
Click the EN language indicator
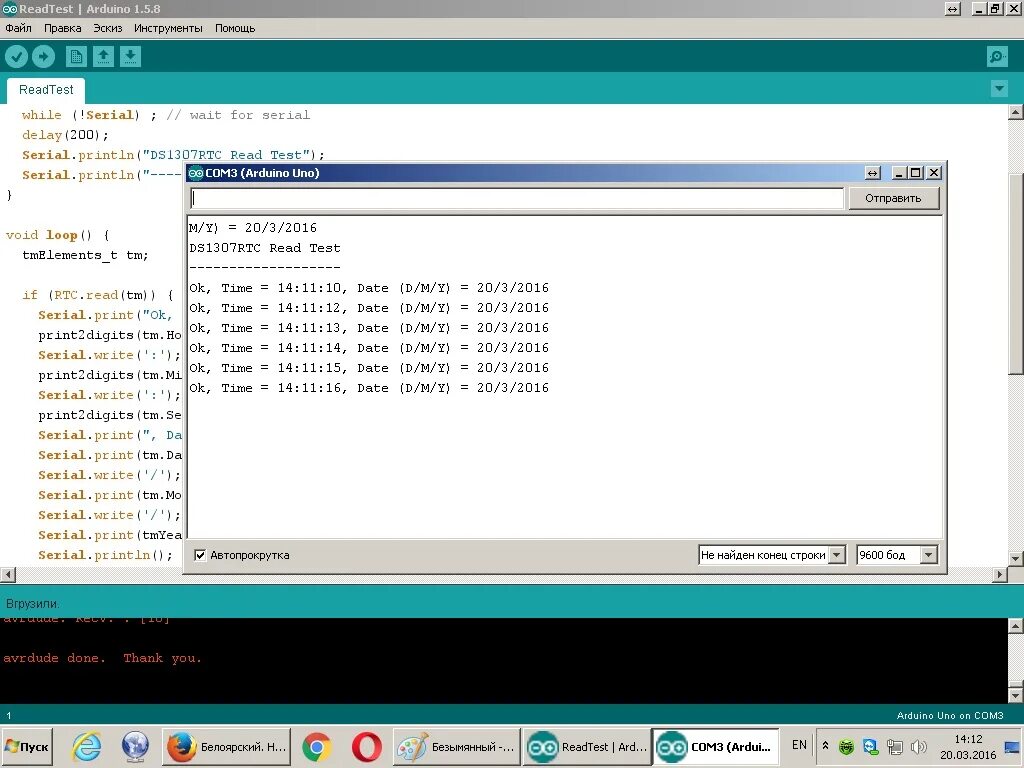tap(799, 745)
